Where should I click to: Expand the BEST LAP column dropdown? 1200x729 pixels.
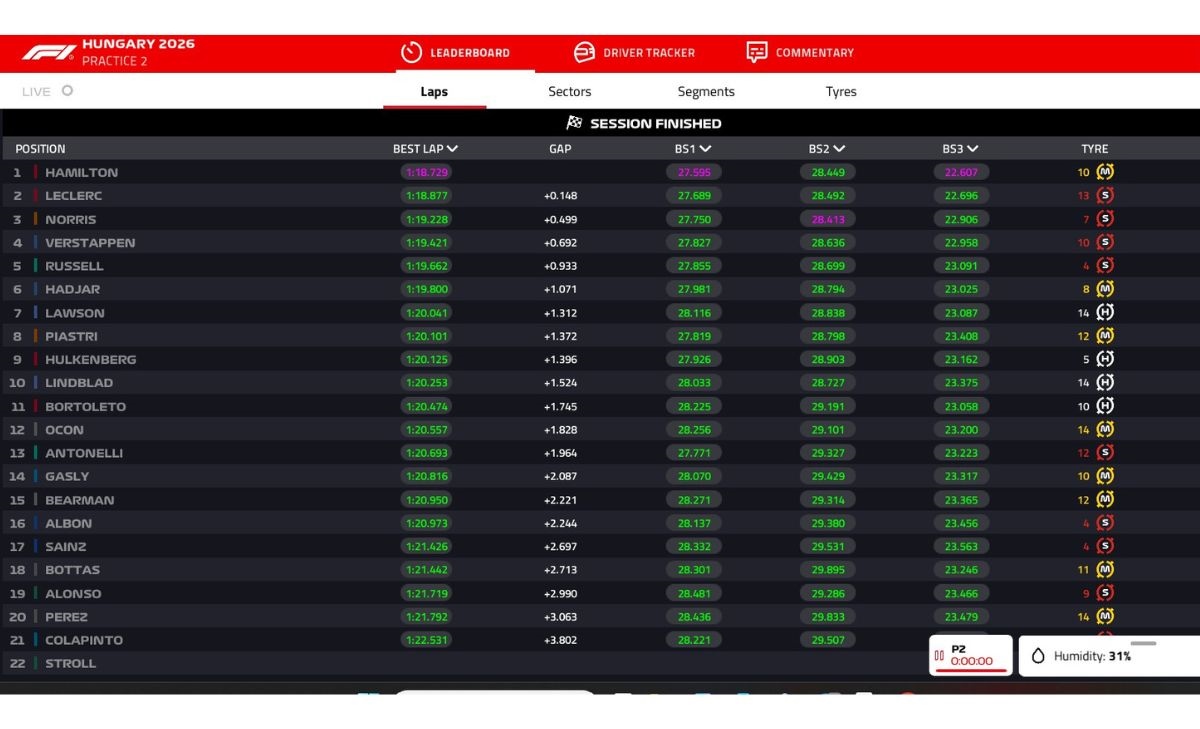453,148
